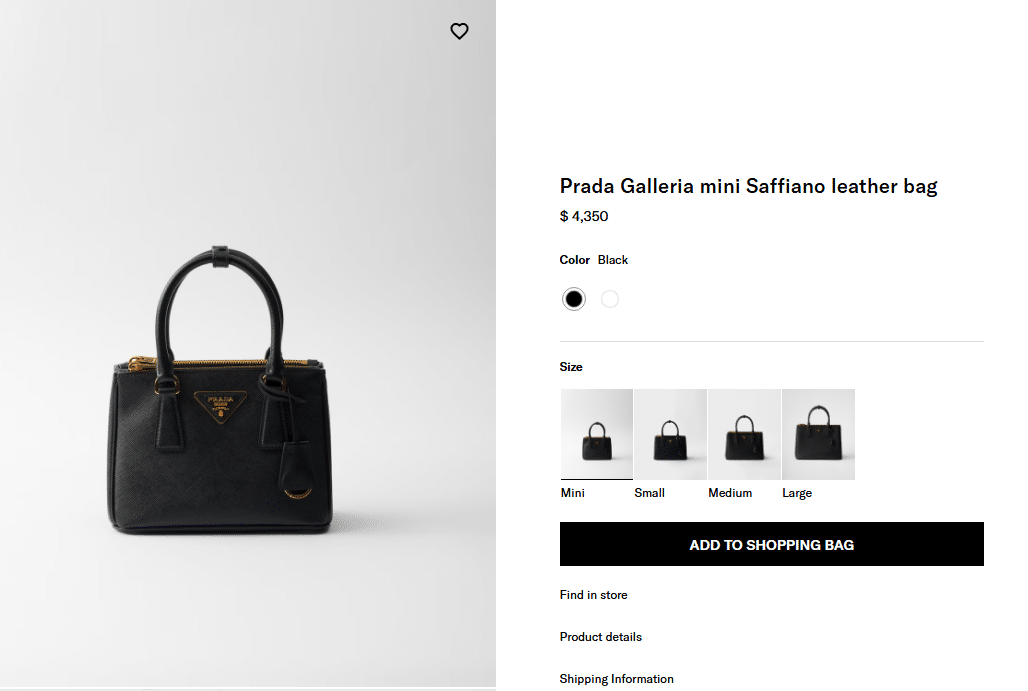The height and width of the screenshot is (691, 1028).
Task: Click the "Large" text label under thumbnails
Action: pyautogui.click(x=797, y=493)
